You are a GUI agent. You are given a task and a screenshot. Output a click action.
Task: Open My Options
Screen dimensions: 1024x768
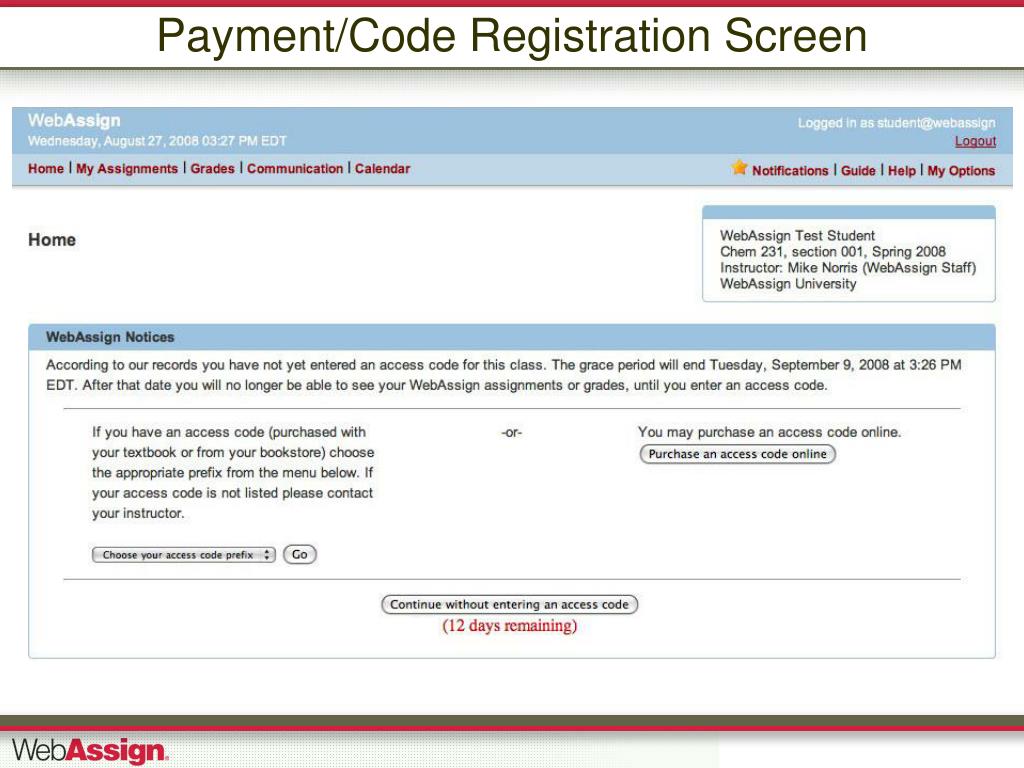pyautogui.click(x=961, y=170)
